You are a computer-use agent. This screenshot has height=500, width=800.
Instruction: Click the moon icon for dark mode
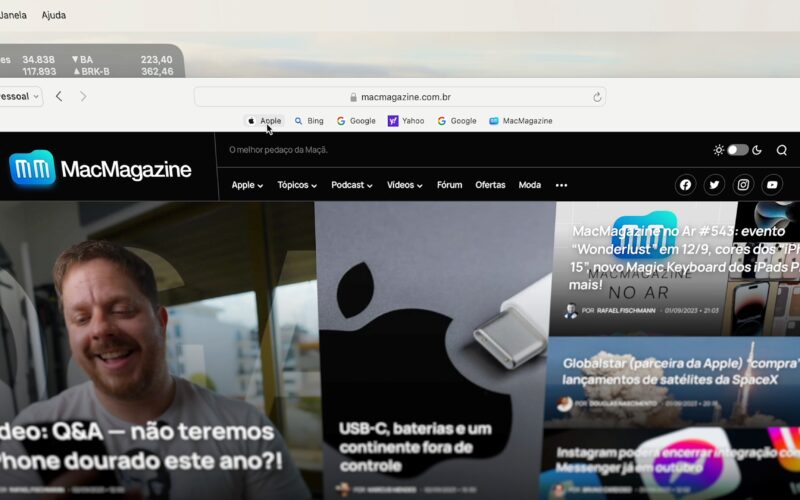(x=757, y=150)
